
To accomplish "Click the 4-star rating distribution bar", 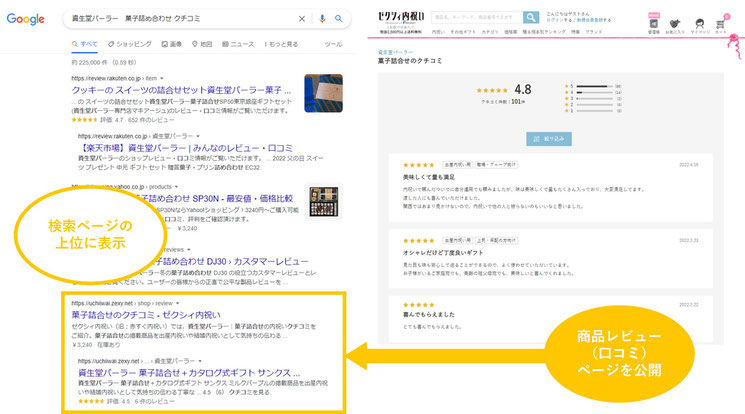I will (594, 92).
